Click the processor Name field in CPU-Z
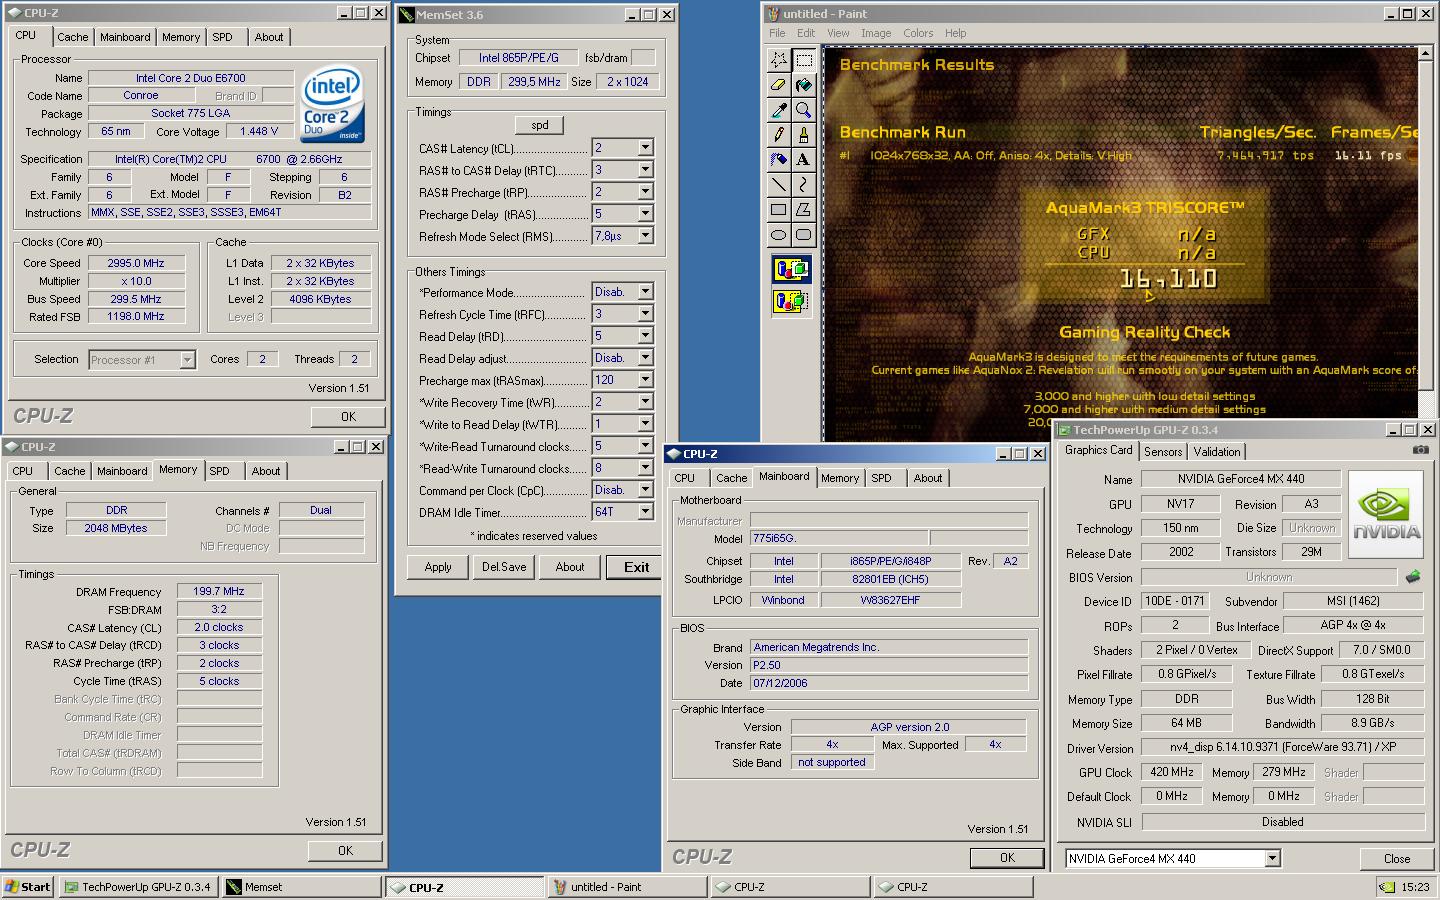 [191, 78]
